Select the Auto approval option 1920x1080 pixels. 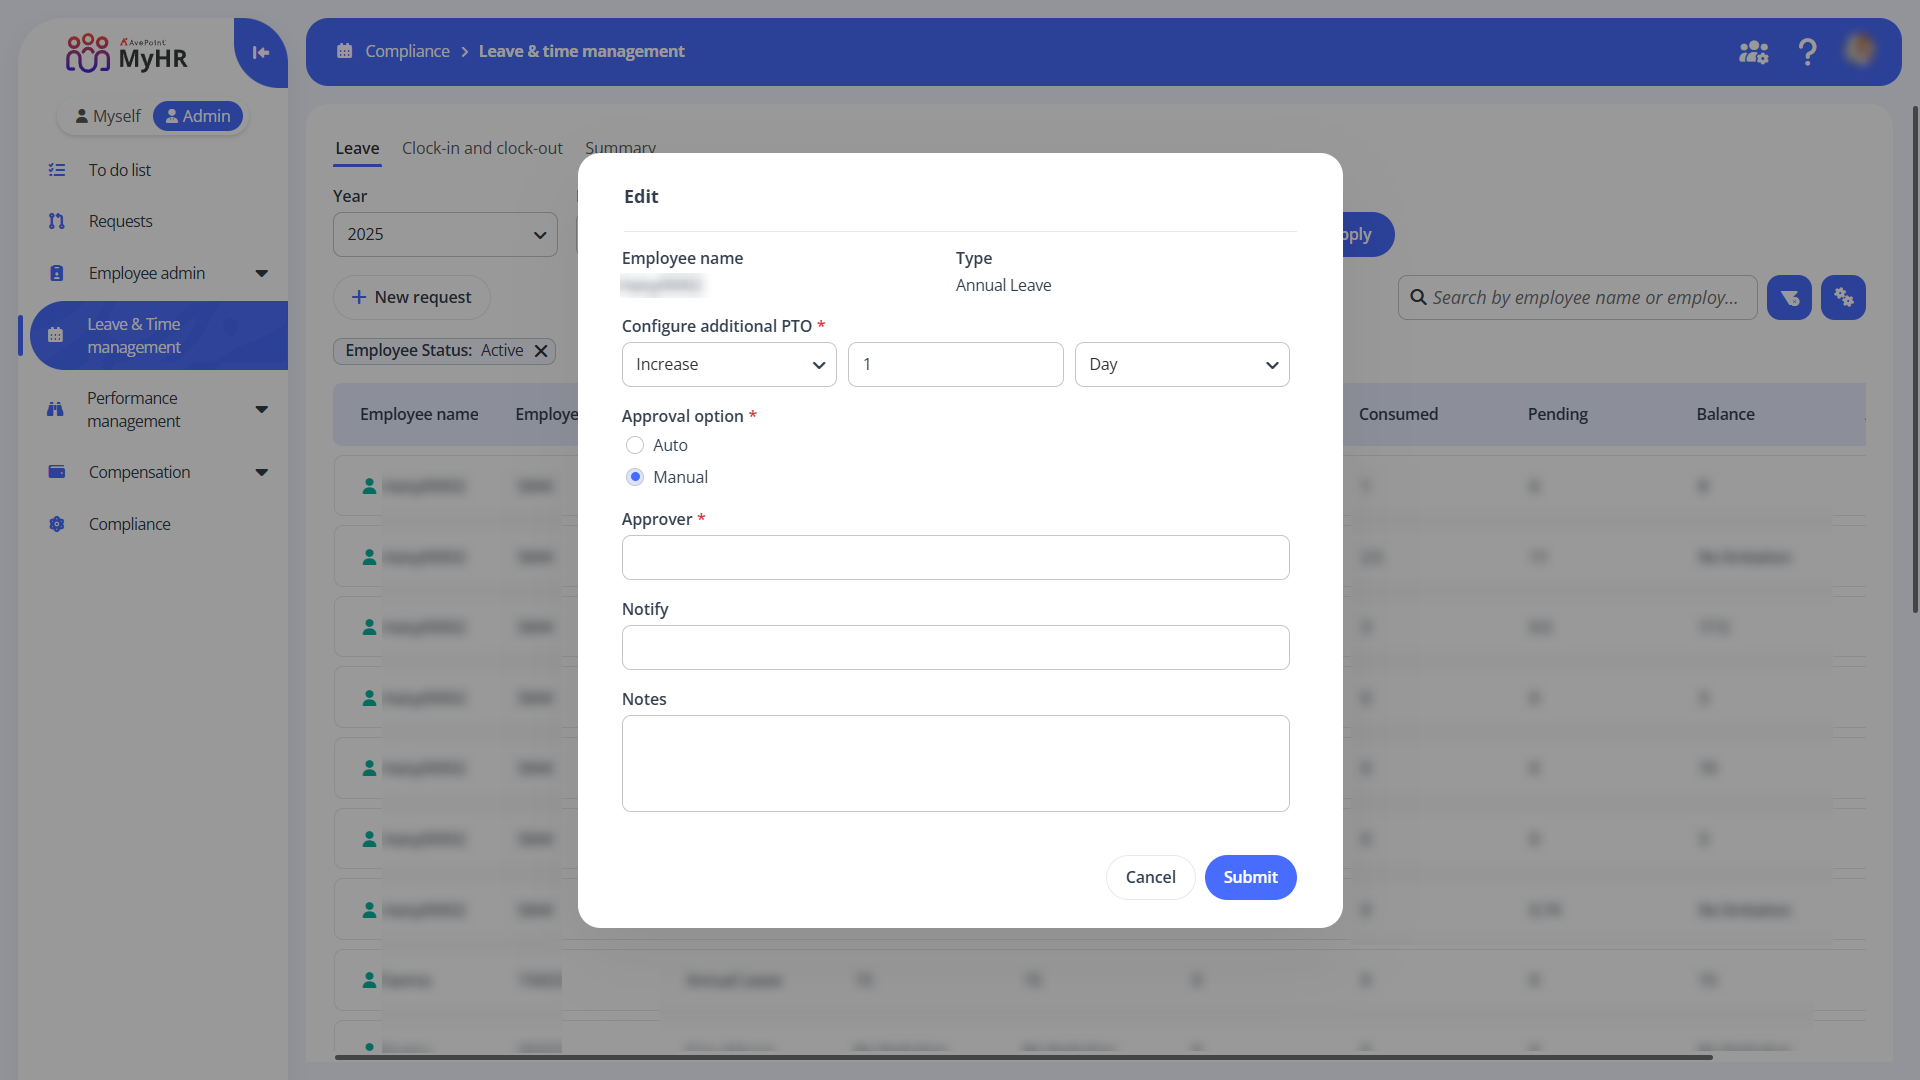635,445
